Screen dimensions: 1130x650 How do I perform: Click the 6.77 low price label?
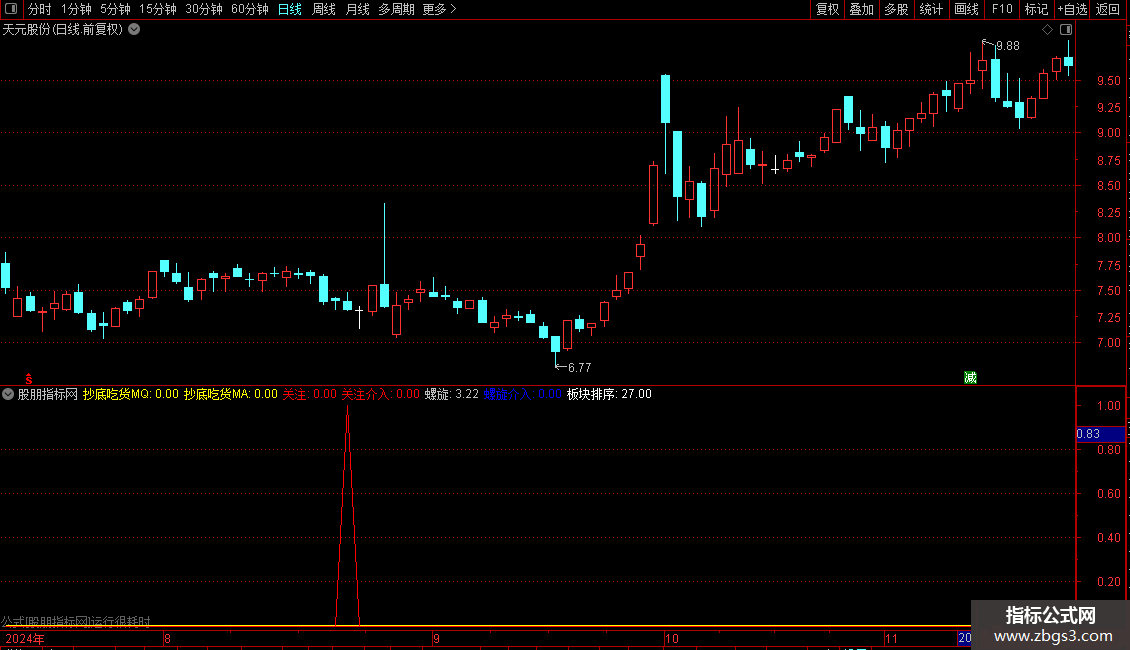(x=579, y=368)
